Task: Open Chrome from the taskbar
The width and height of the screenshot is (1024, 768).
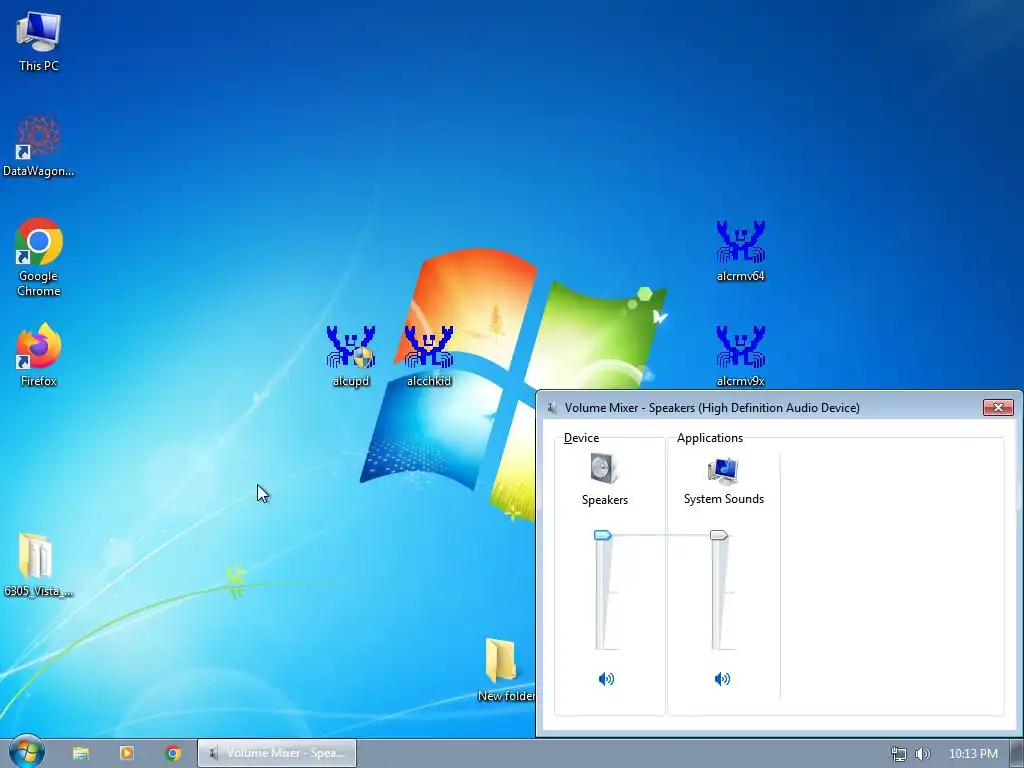Action: click(173, 753)
